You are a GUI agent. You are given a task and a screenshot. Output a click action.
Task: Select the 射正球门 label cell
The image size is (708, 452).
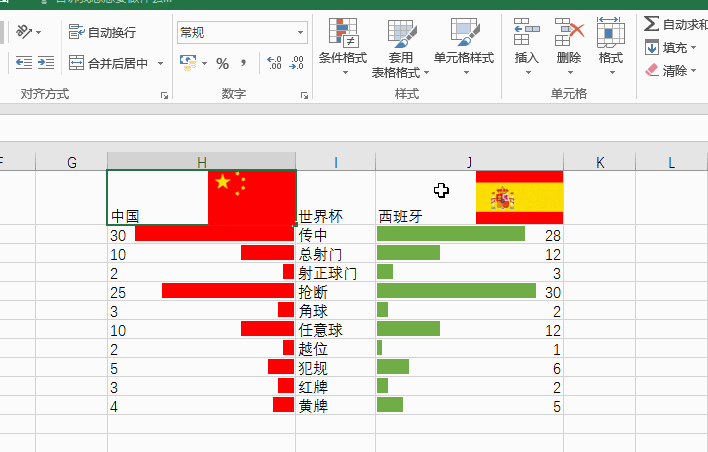pos(335,273)
